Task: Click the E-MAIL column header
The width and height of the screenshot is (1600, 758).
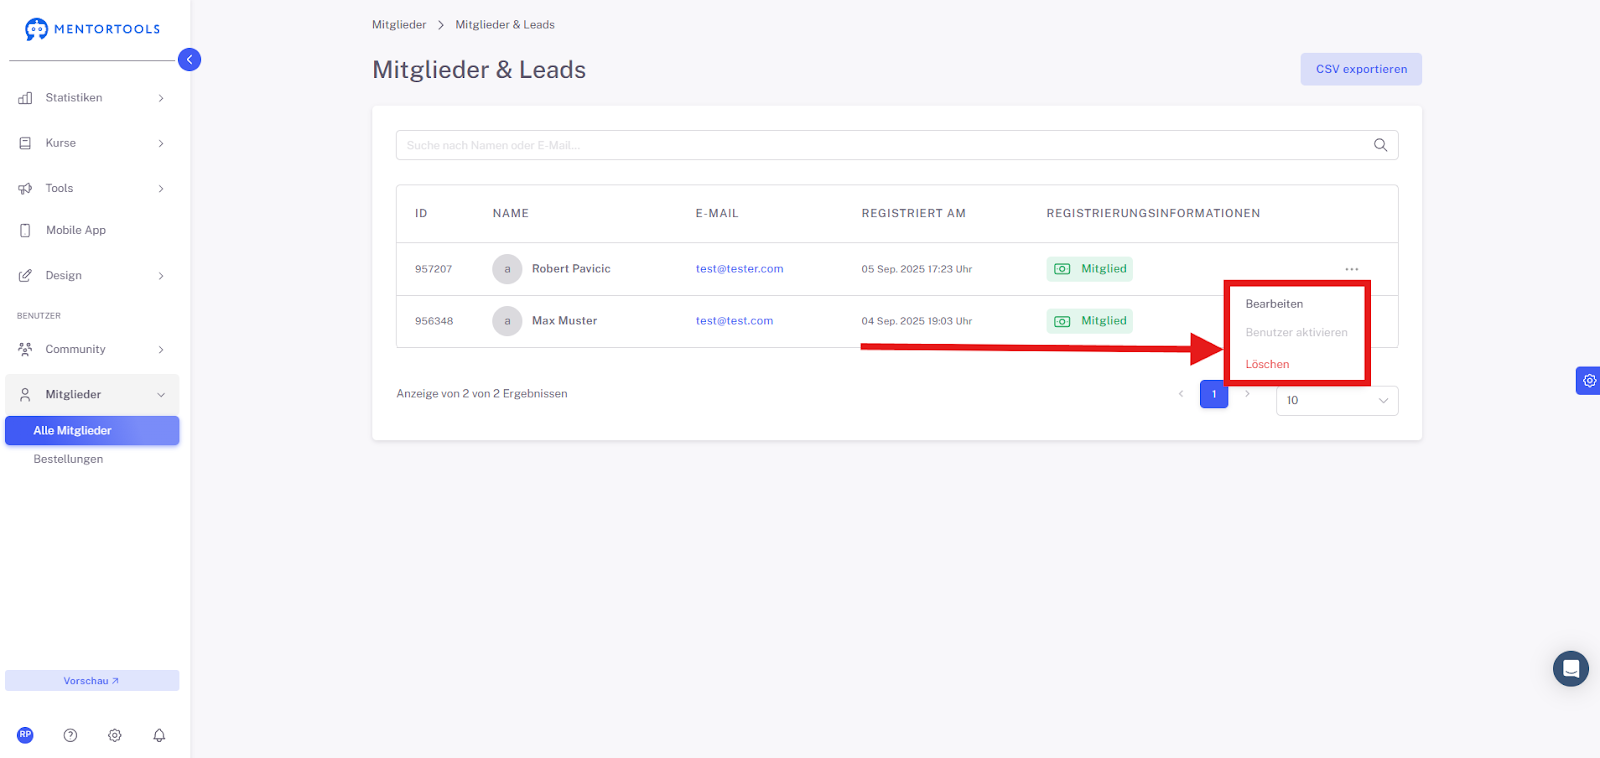Action: tap(717, 213)
